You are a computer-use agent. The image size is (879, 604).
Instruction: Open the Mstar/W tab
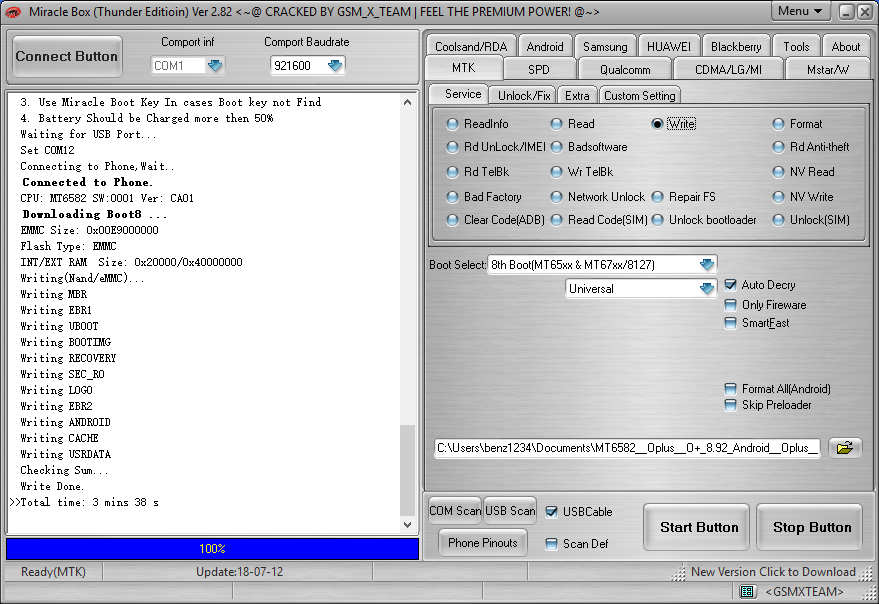pyautogui.click(x=828, y=70)
